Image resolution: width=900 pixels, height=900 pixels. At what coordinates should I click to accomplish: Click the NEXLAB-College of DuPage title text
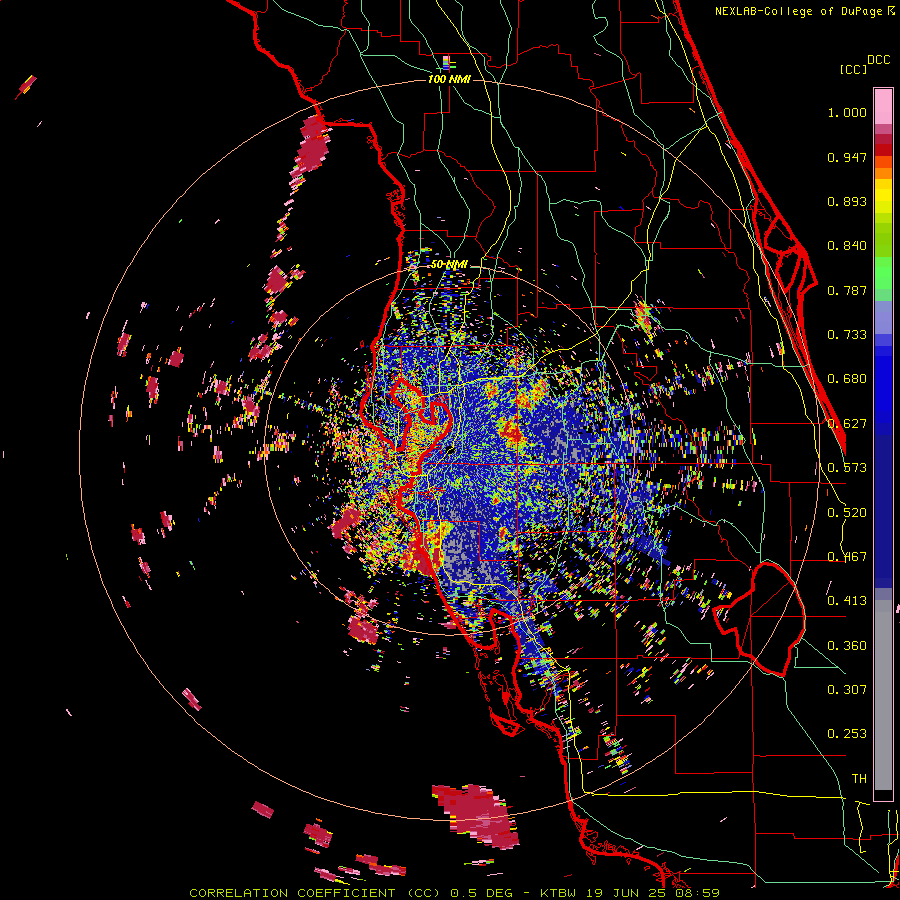[801, 11]
